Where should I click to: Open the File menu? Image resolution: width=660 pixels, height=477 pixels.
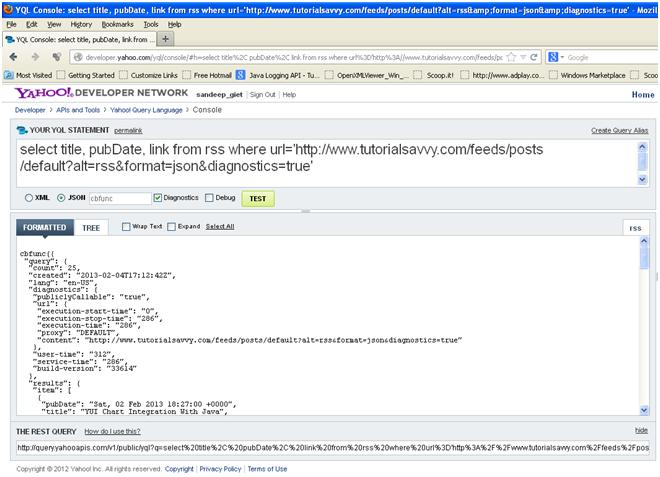click(11, 24)
